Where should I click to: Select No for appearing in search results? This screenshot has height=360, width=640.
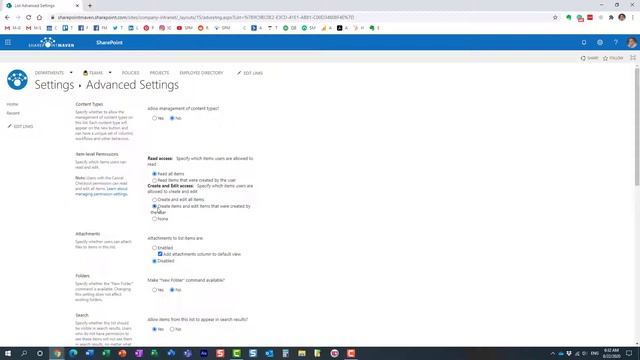(x=172, y=329)
